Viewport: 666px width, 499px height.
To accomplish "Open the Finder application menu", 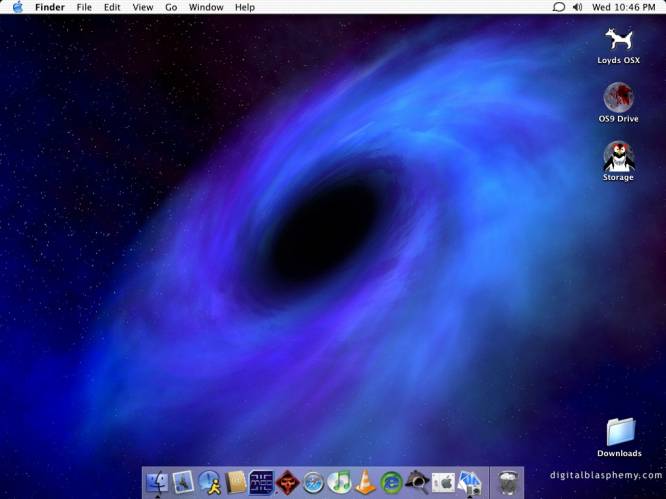I will point(50,7).
